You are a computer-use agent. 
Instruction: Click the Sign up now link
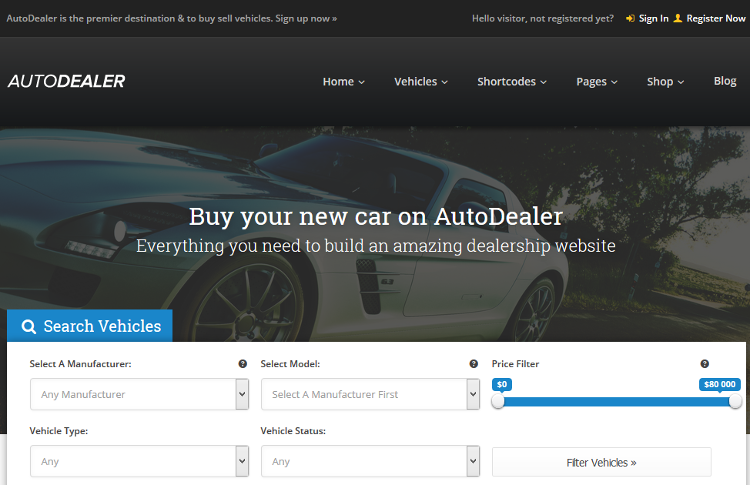pyautogui.click(x=306, y=19)
